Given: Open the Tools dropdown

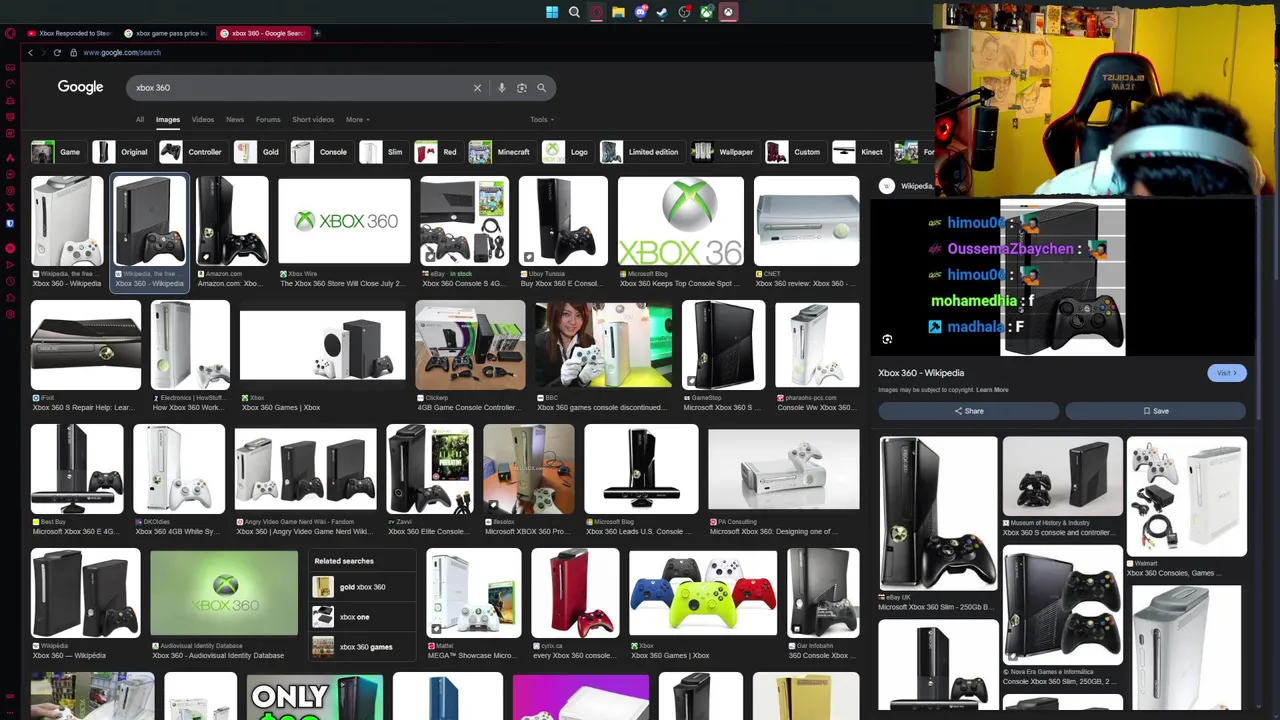Looking at the screenshot, I should pos(541,120).
